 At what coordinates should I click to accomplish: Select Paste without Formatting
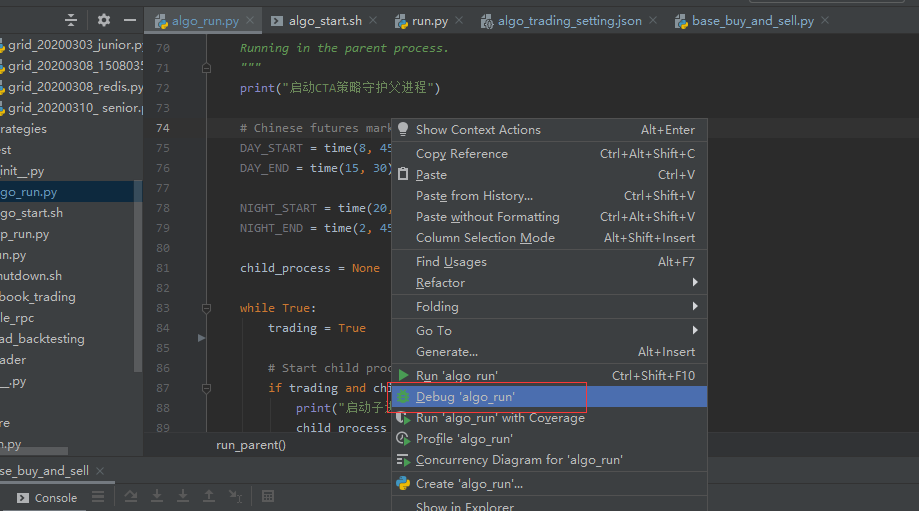point(549,217)
